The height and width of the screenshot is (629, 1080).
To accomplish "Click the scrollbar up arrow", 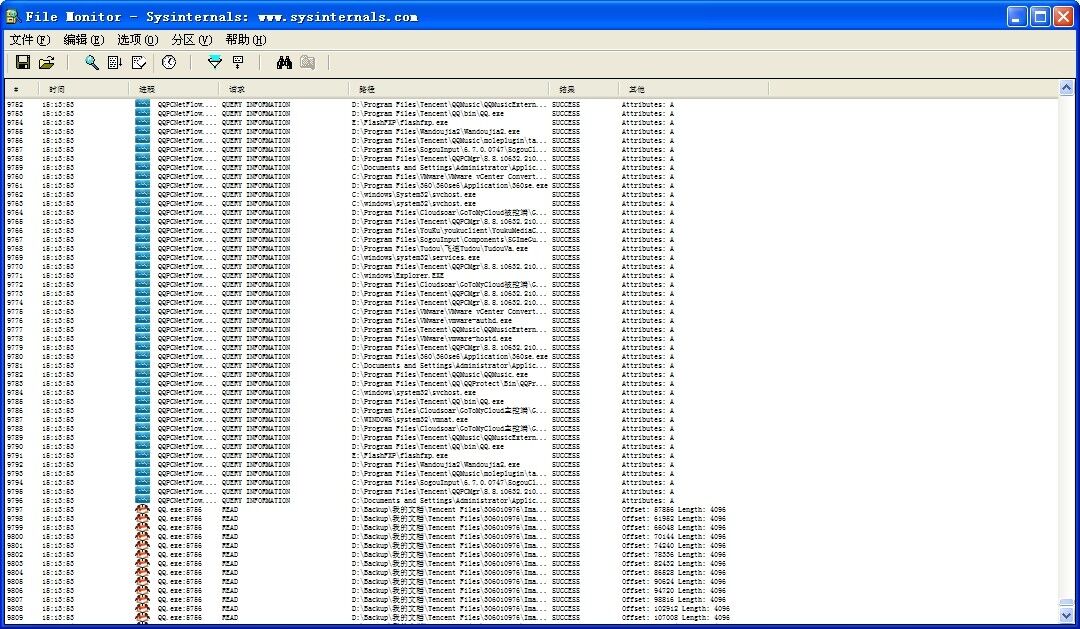I will (1066, 87).
